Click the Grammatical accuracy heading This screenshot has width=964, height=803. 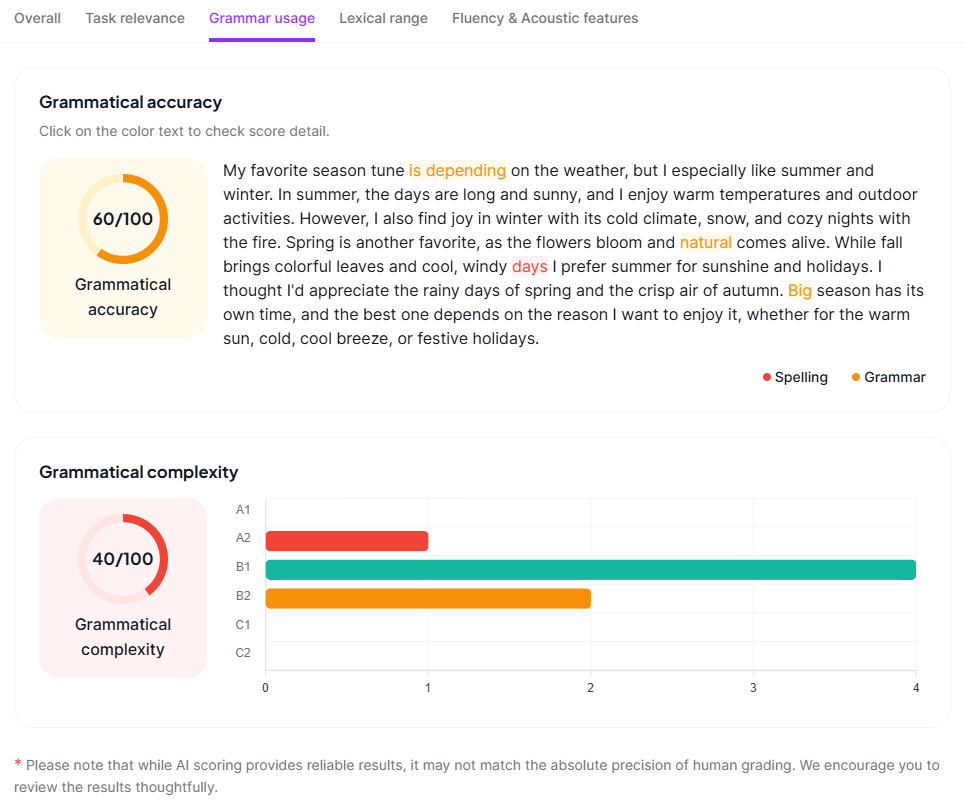point(130,102)
